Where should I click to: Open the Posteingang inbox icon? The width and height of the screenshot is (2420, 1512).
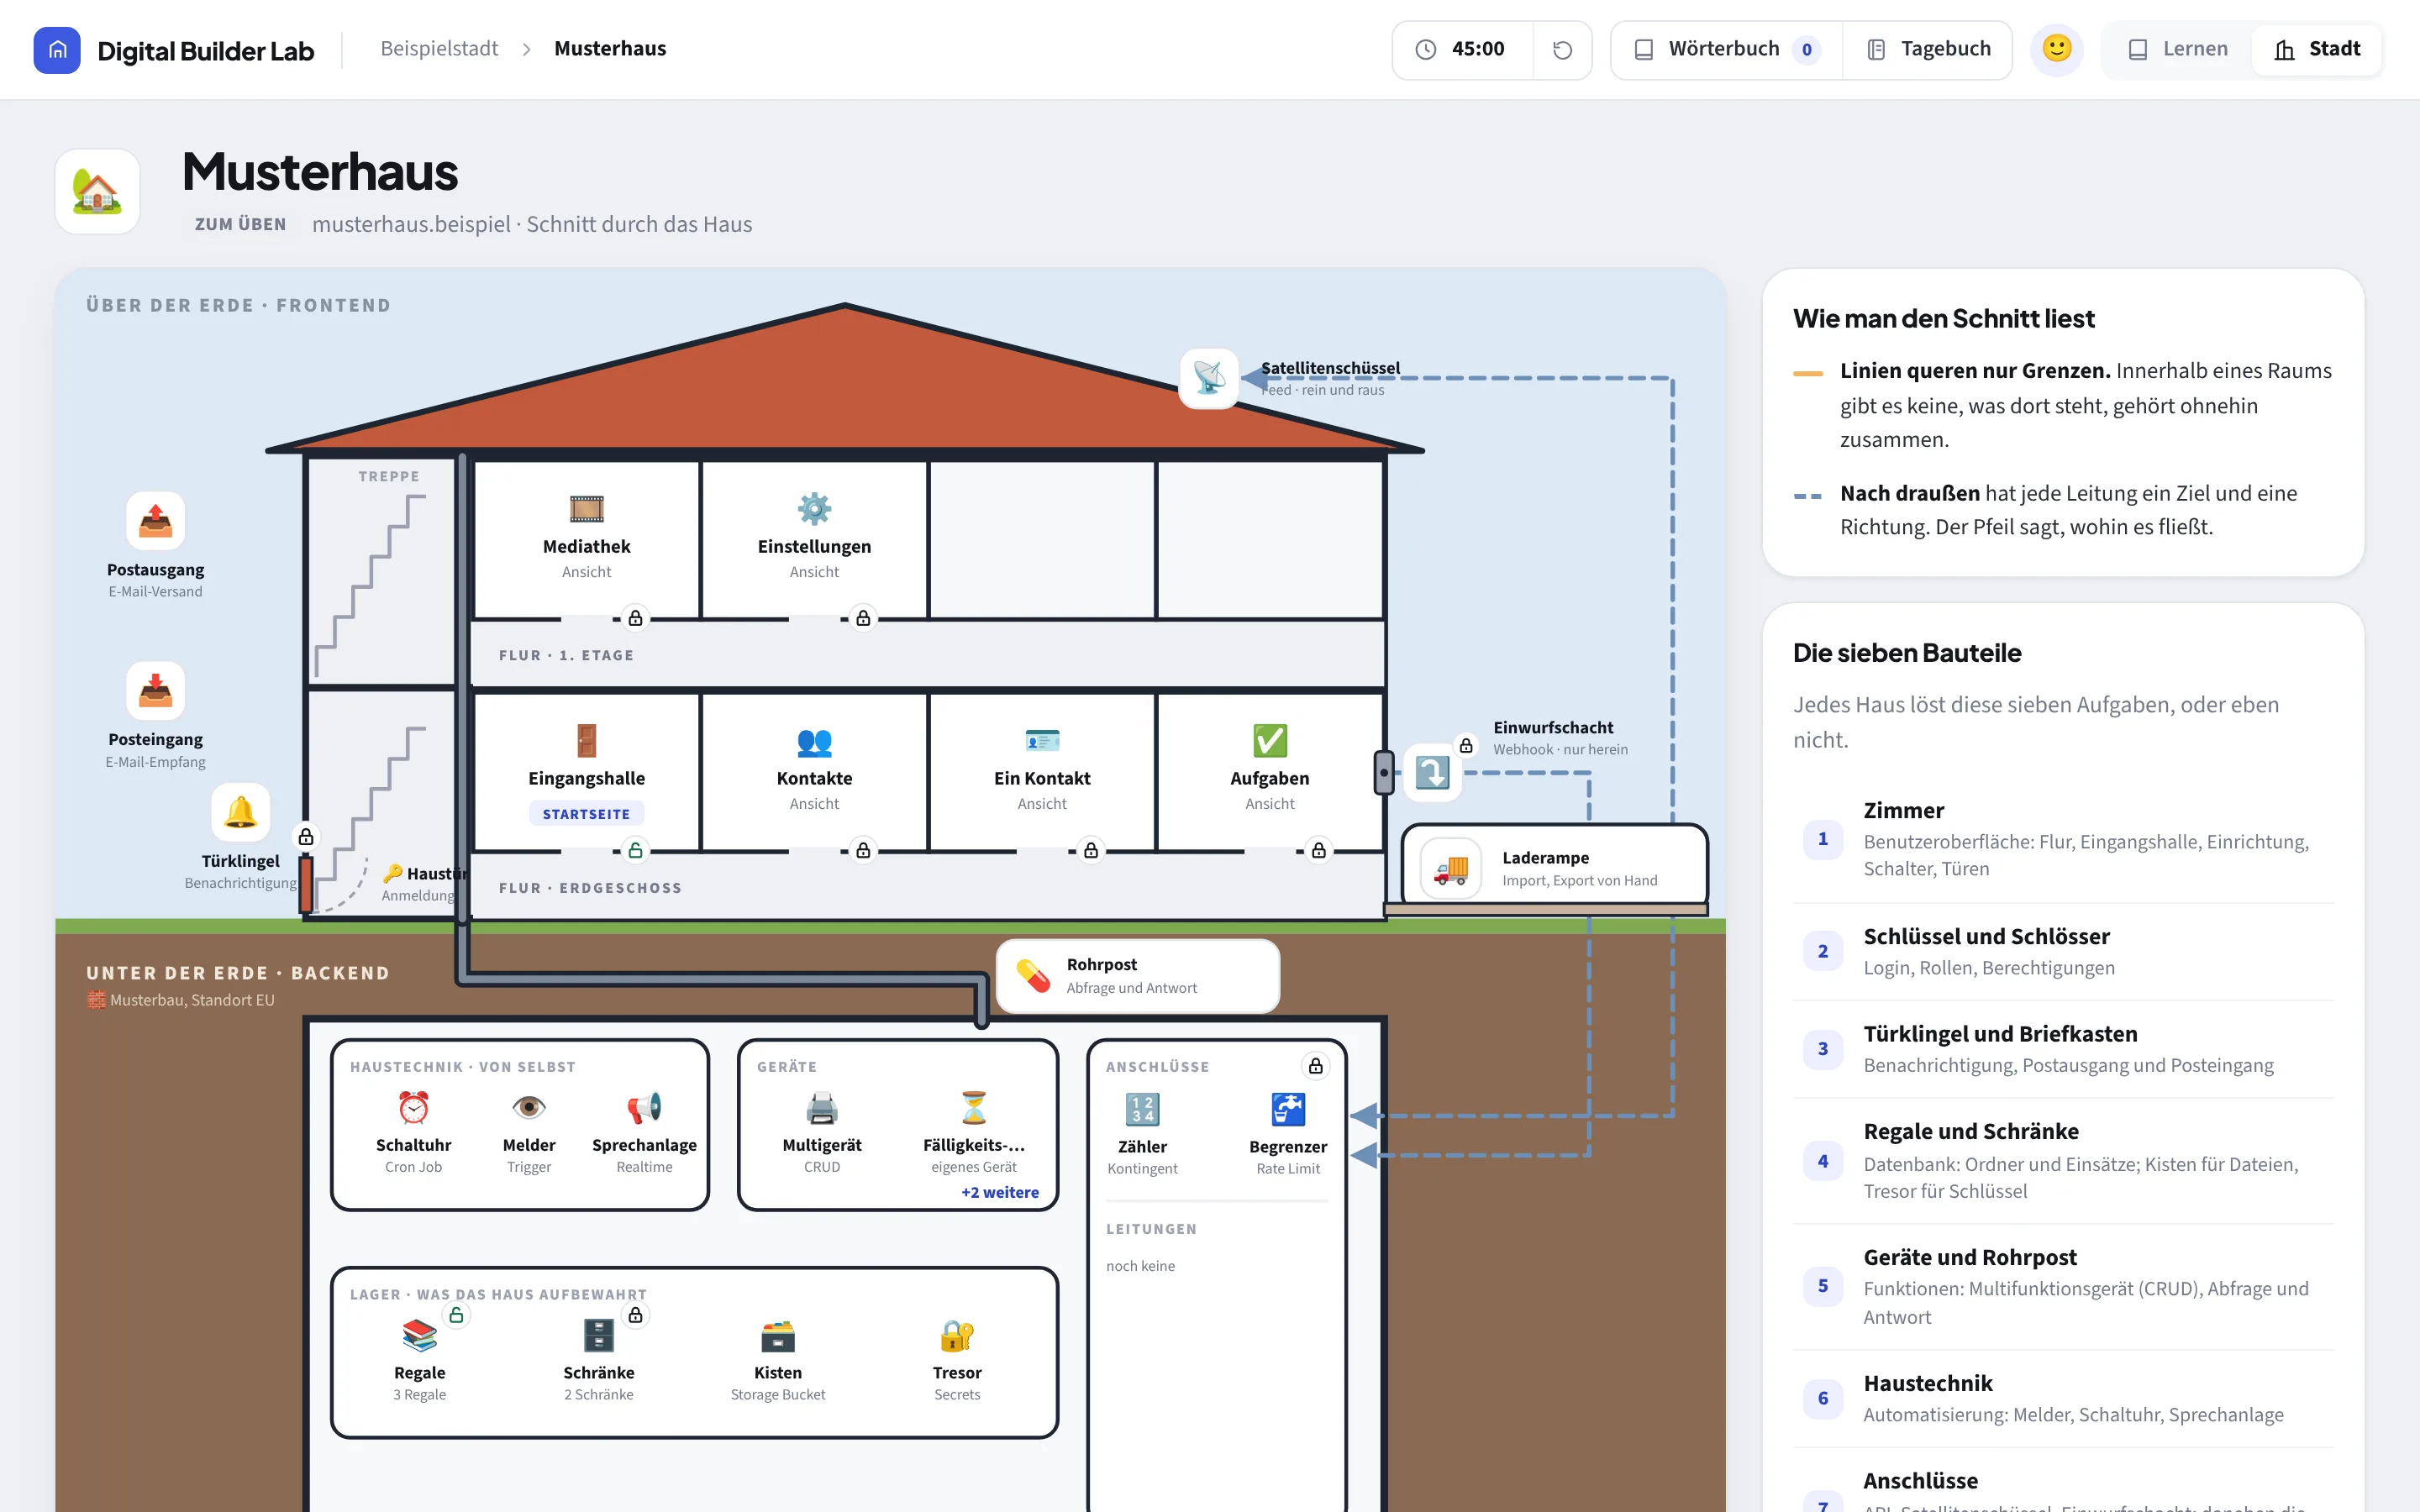pos(155,690)
